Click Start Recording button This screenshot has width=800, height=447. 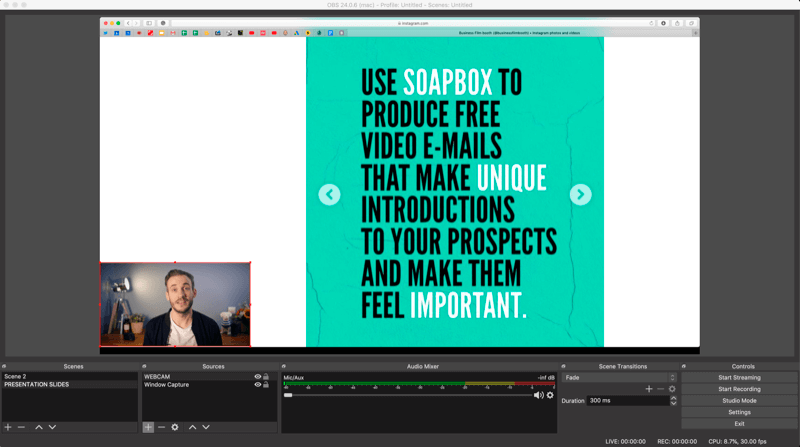[x=739, y=389]
